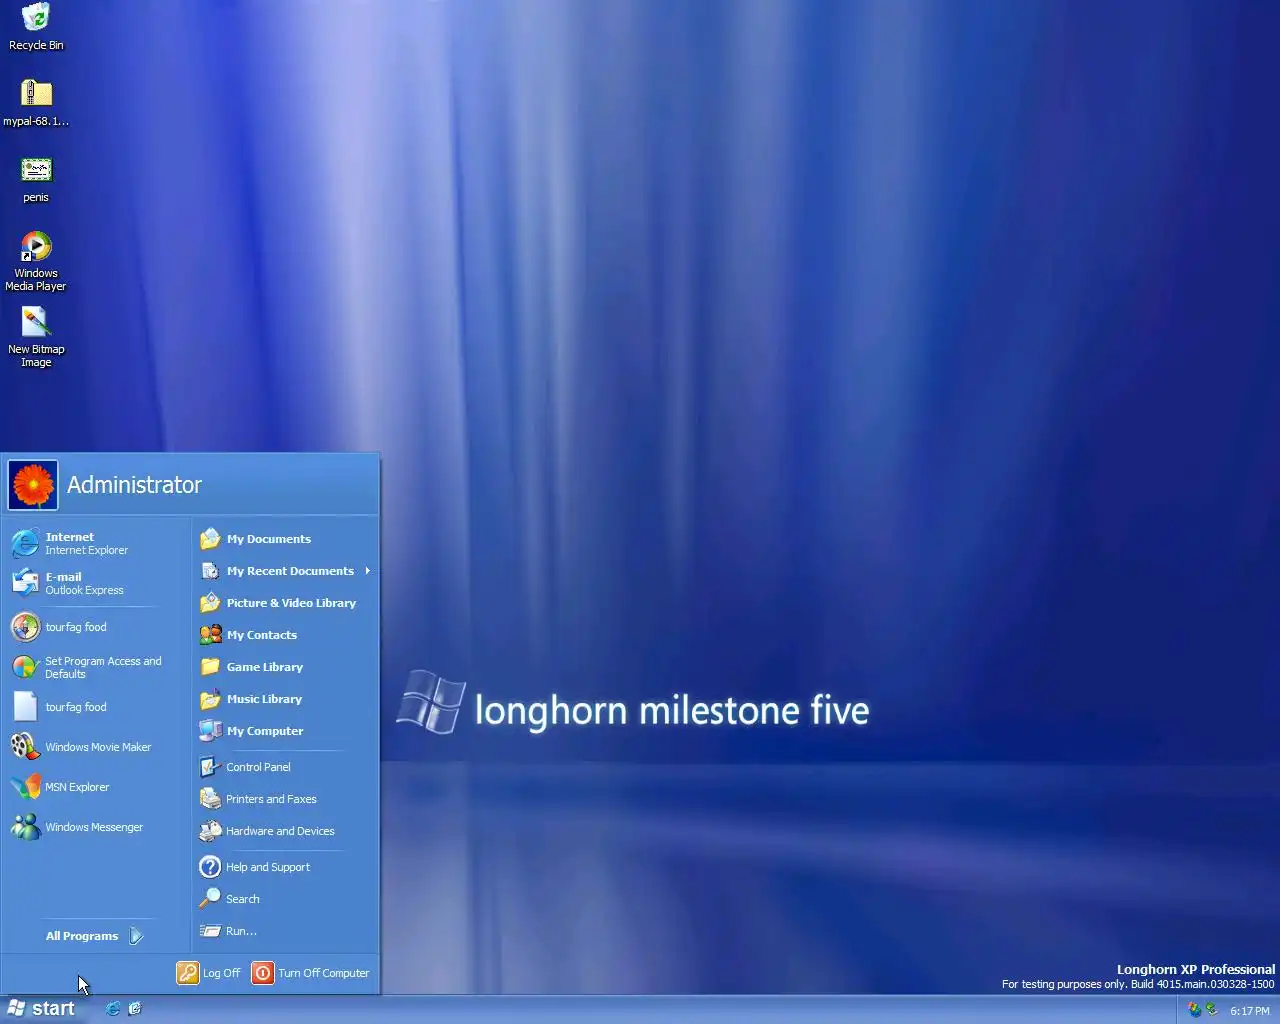The height and width of the screenshot is (1024, 1280).
Task: Open Hardware and Devices
Action: tap(285, 831)
